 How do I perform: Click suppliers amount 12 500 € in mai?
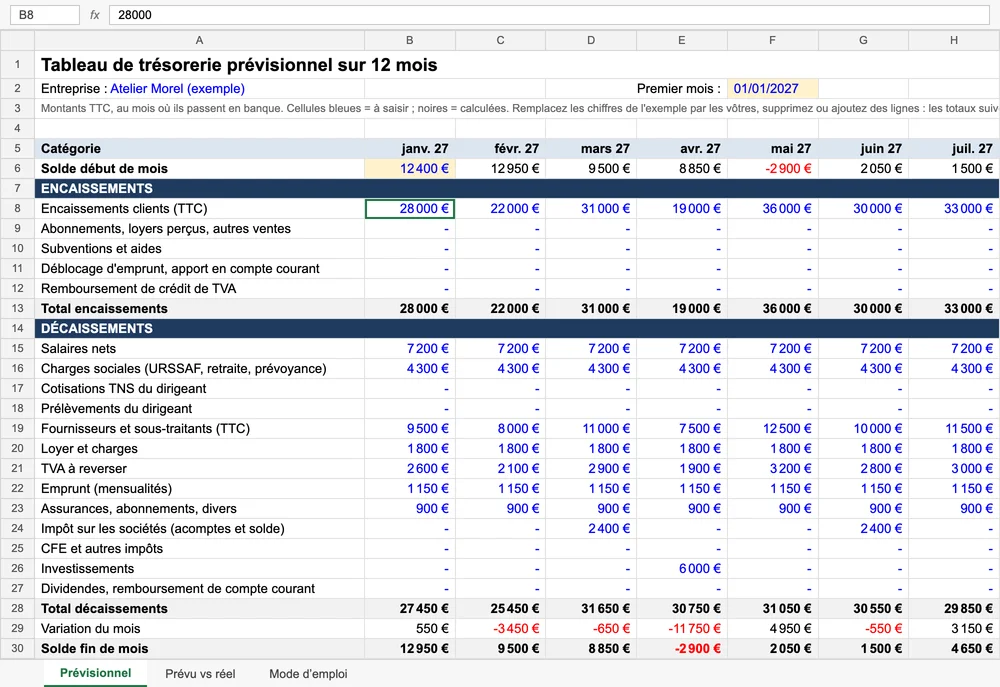[772, 429]
